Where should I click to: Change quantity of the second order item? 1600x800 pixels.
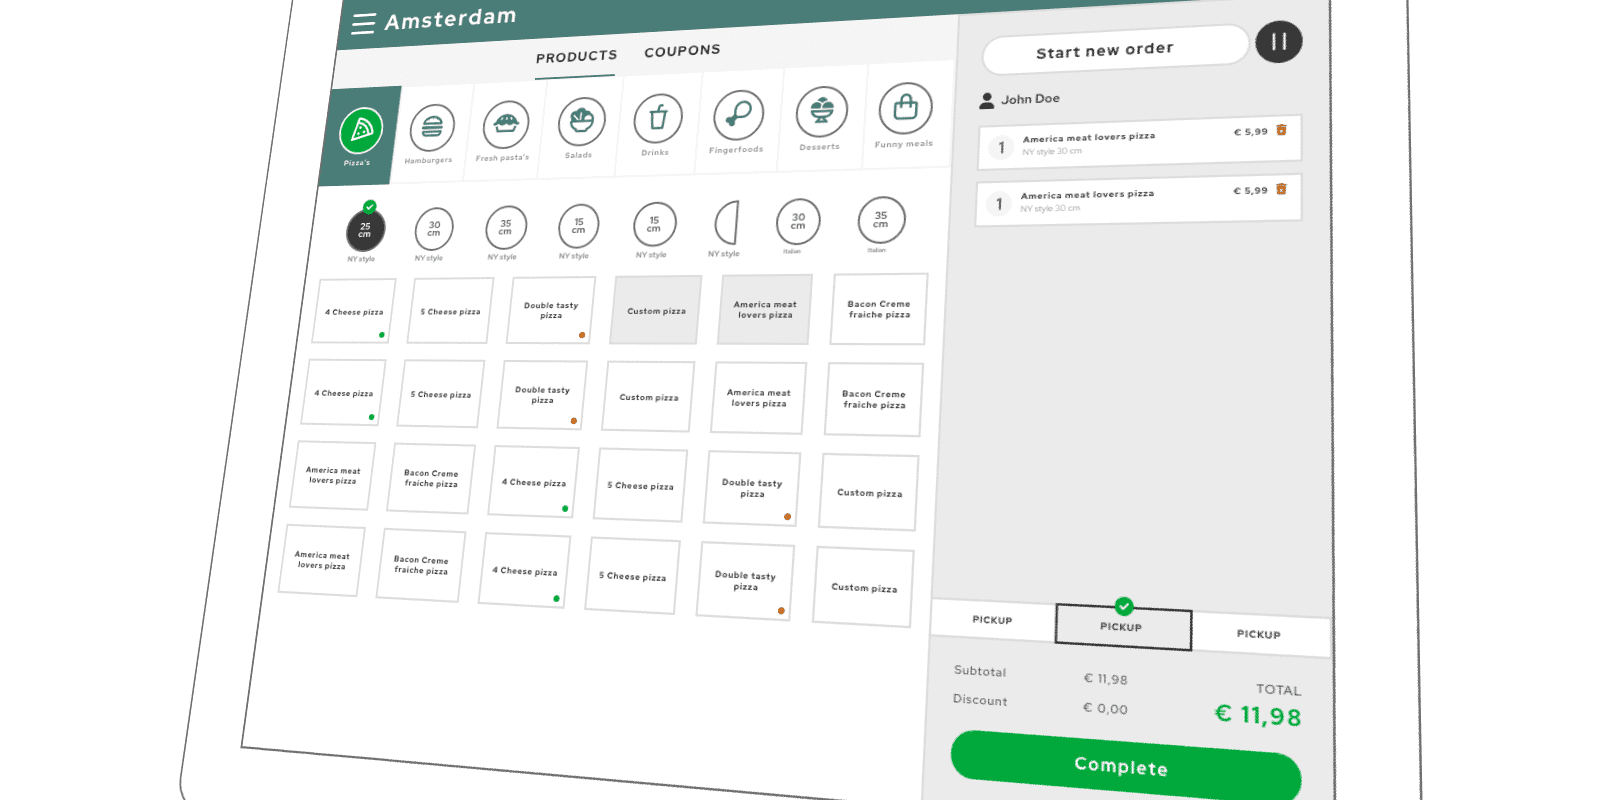(x=998, y=204)
